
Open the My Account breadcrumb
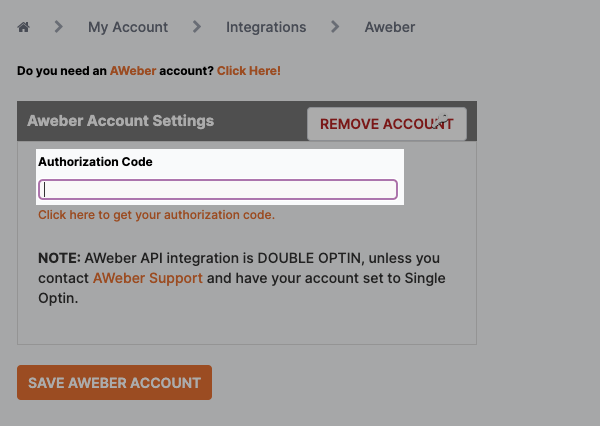click(x=128, y=27)
